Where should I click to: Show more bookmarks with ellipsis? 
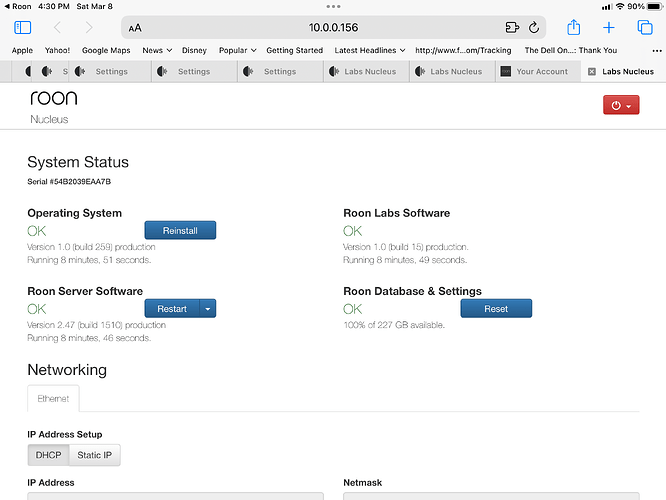point(657,51)
